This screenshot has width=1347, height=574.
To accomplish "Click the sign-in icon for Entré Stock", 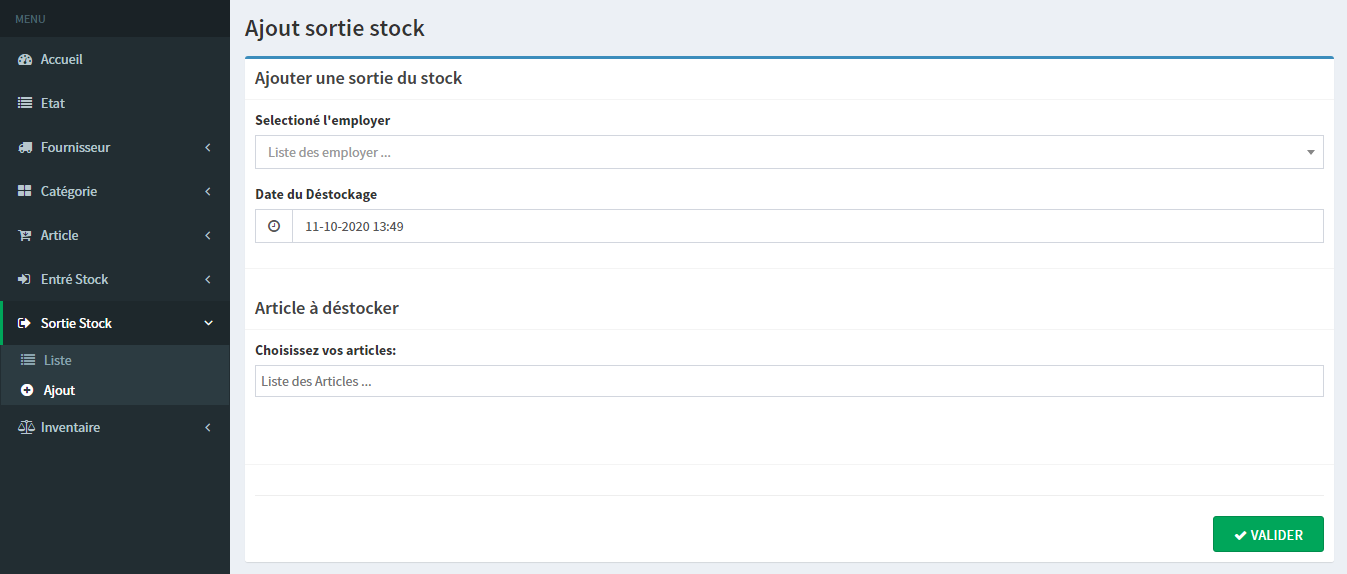I will 25,280.
